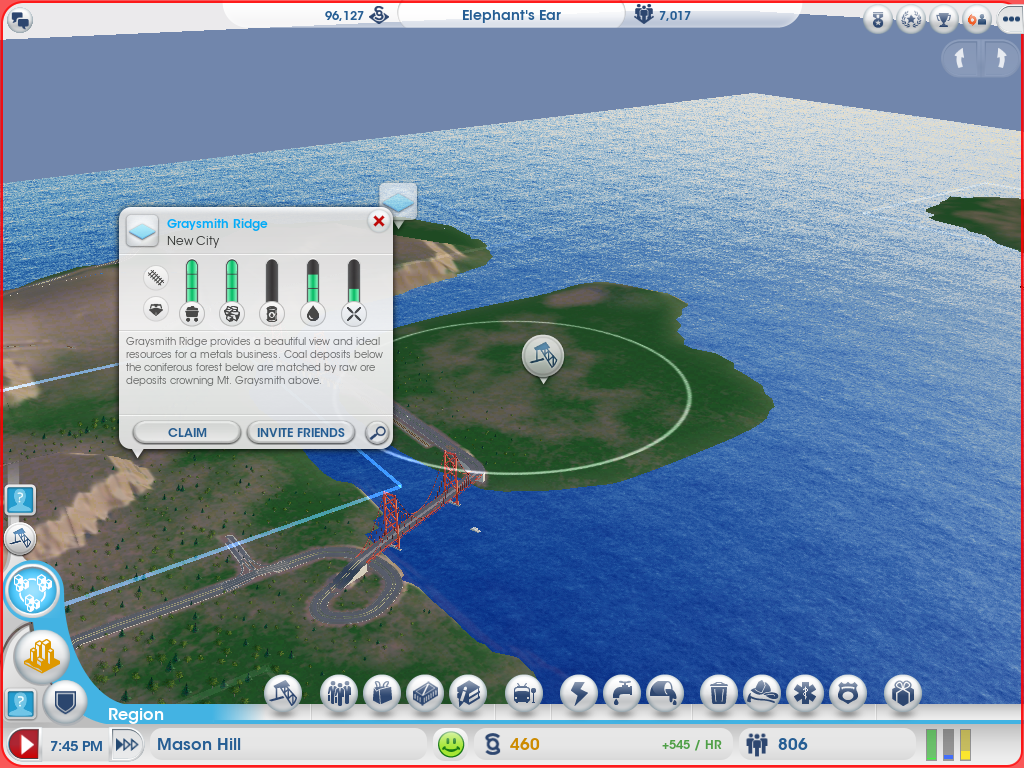Open the power lightning bolt menu
The width and height of the screenshot is (1024, 768).
(579, 694)
